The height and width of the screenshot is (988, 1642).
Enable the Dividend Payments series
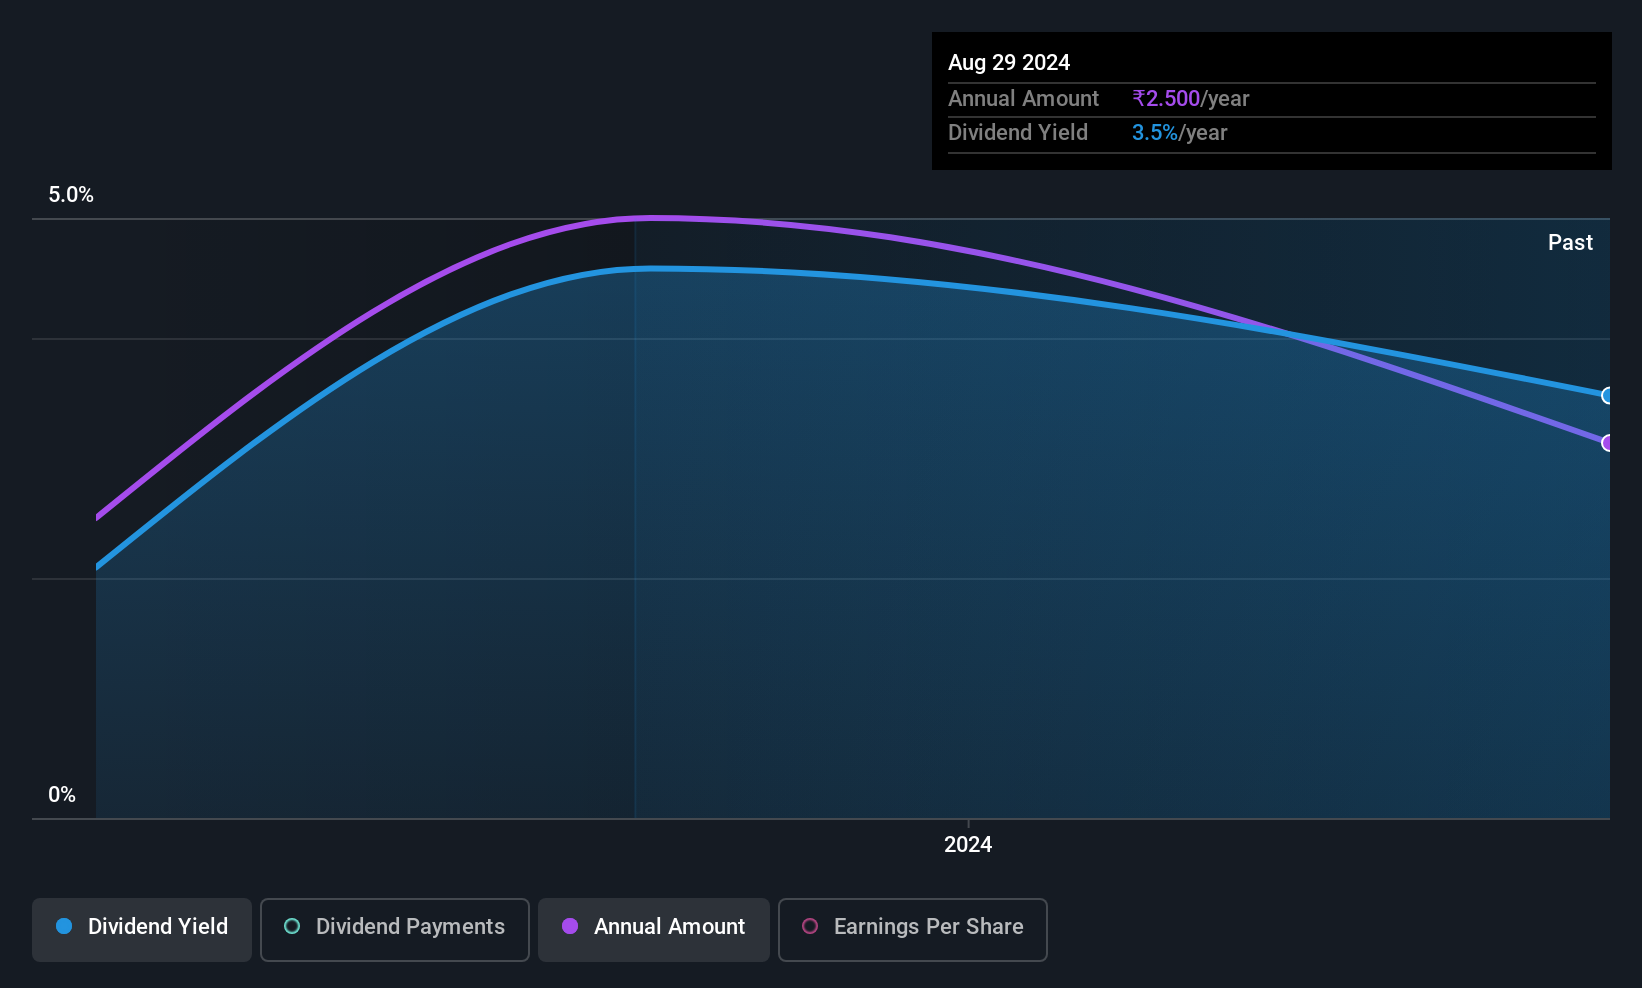coord(394,929)
